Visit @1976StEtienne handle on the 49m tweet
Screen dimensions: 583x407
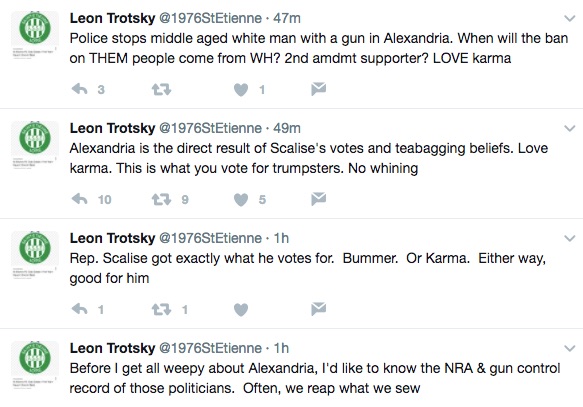click(210, 128)
